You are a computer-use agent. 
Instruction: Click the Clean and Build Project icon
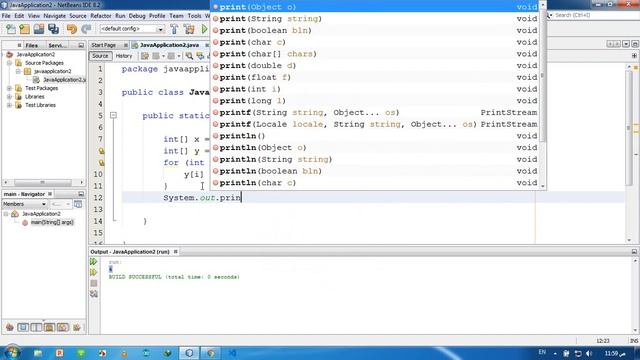189,29
